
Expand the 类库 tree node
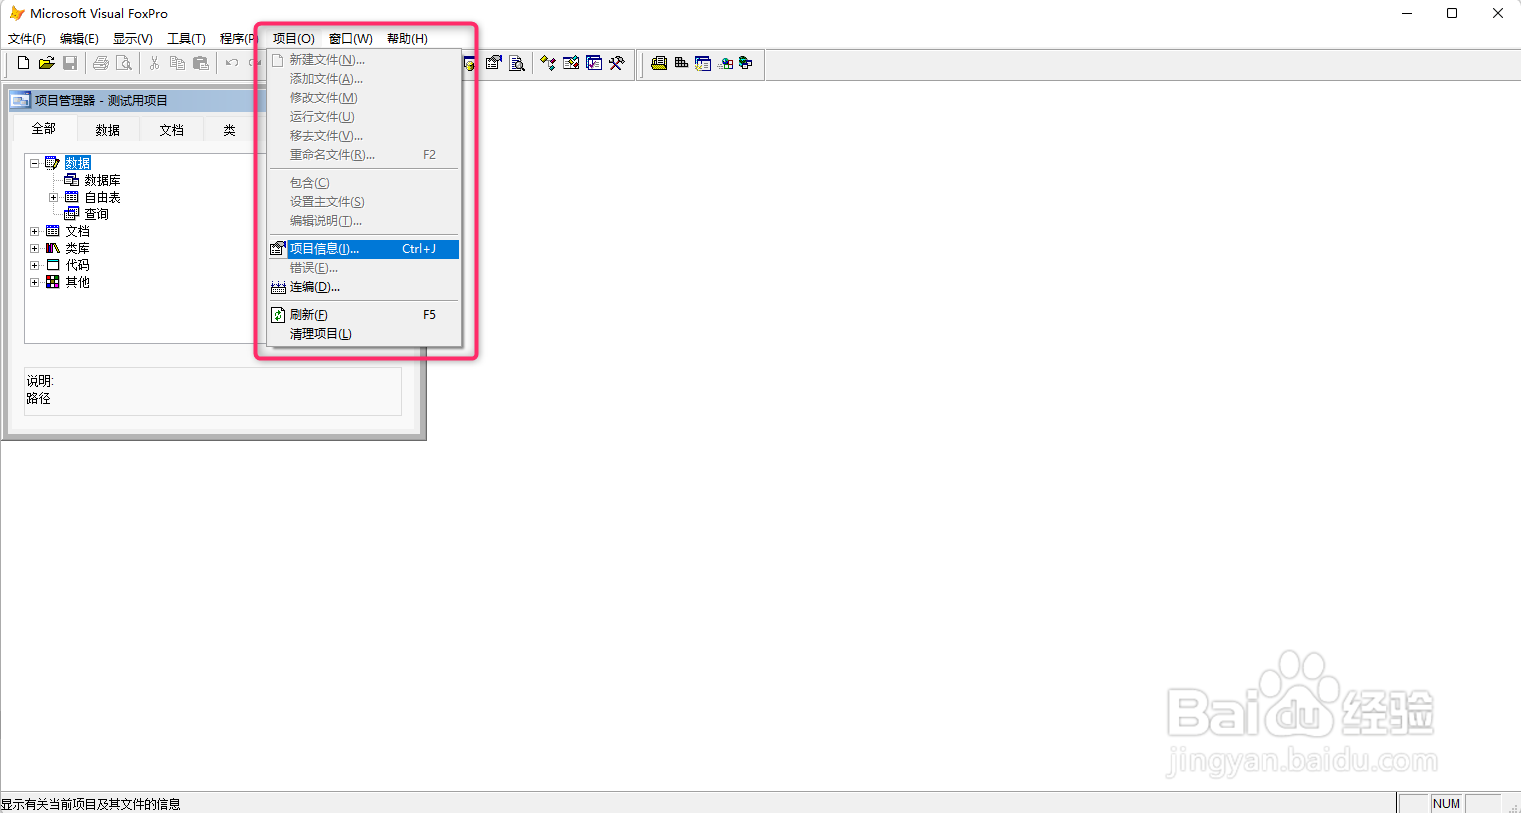pos(34,248)
